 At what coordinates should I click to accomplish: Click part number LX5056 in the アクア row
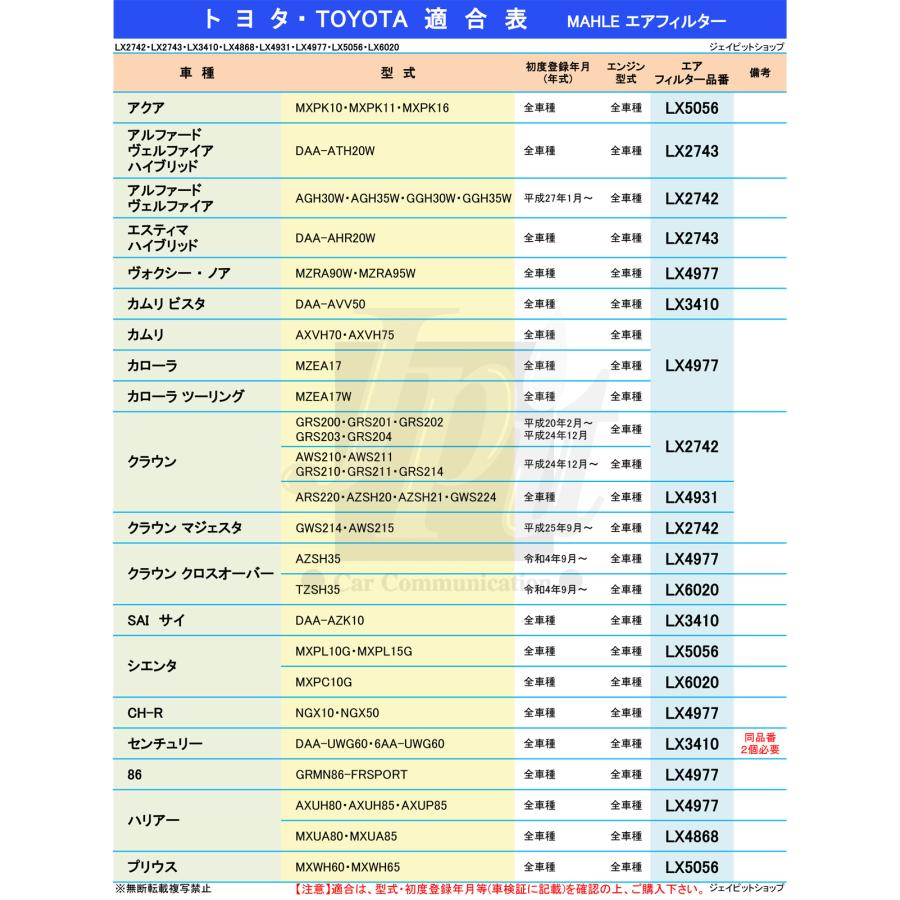(692, 108)
